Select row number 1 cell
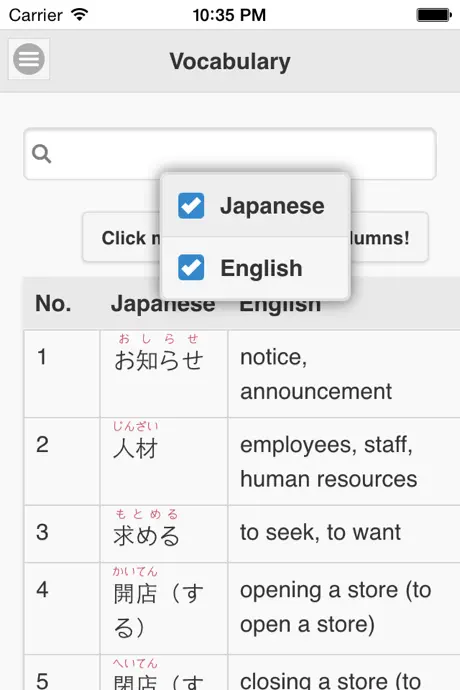The image size is (460, 690). 62,374
